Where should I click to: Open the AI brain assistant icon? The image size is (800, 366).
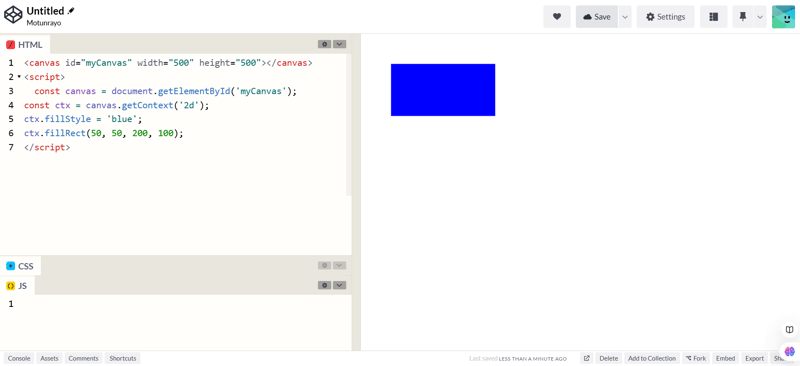pos(790,351)
